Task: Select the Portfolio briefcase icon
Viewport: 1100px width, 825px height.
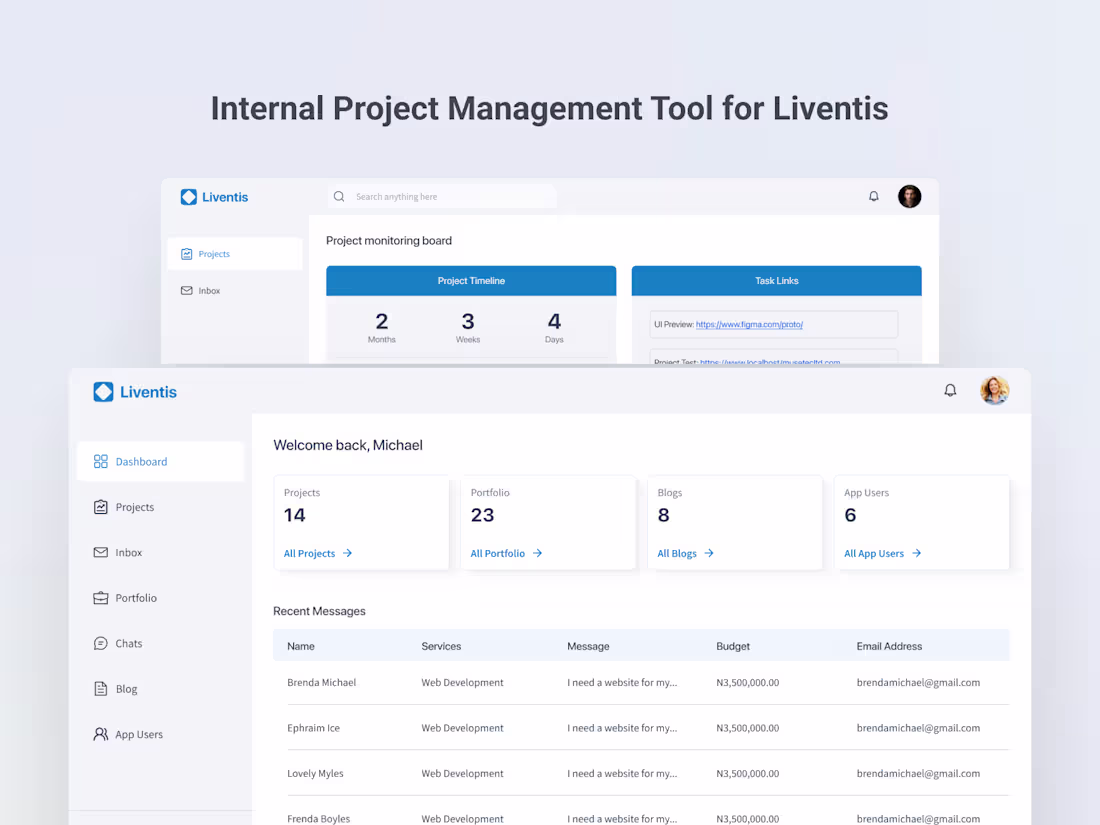Action: 100,597
